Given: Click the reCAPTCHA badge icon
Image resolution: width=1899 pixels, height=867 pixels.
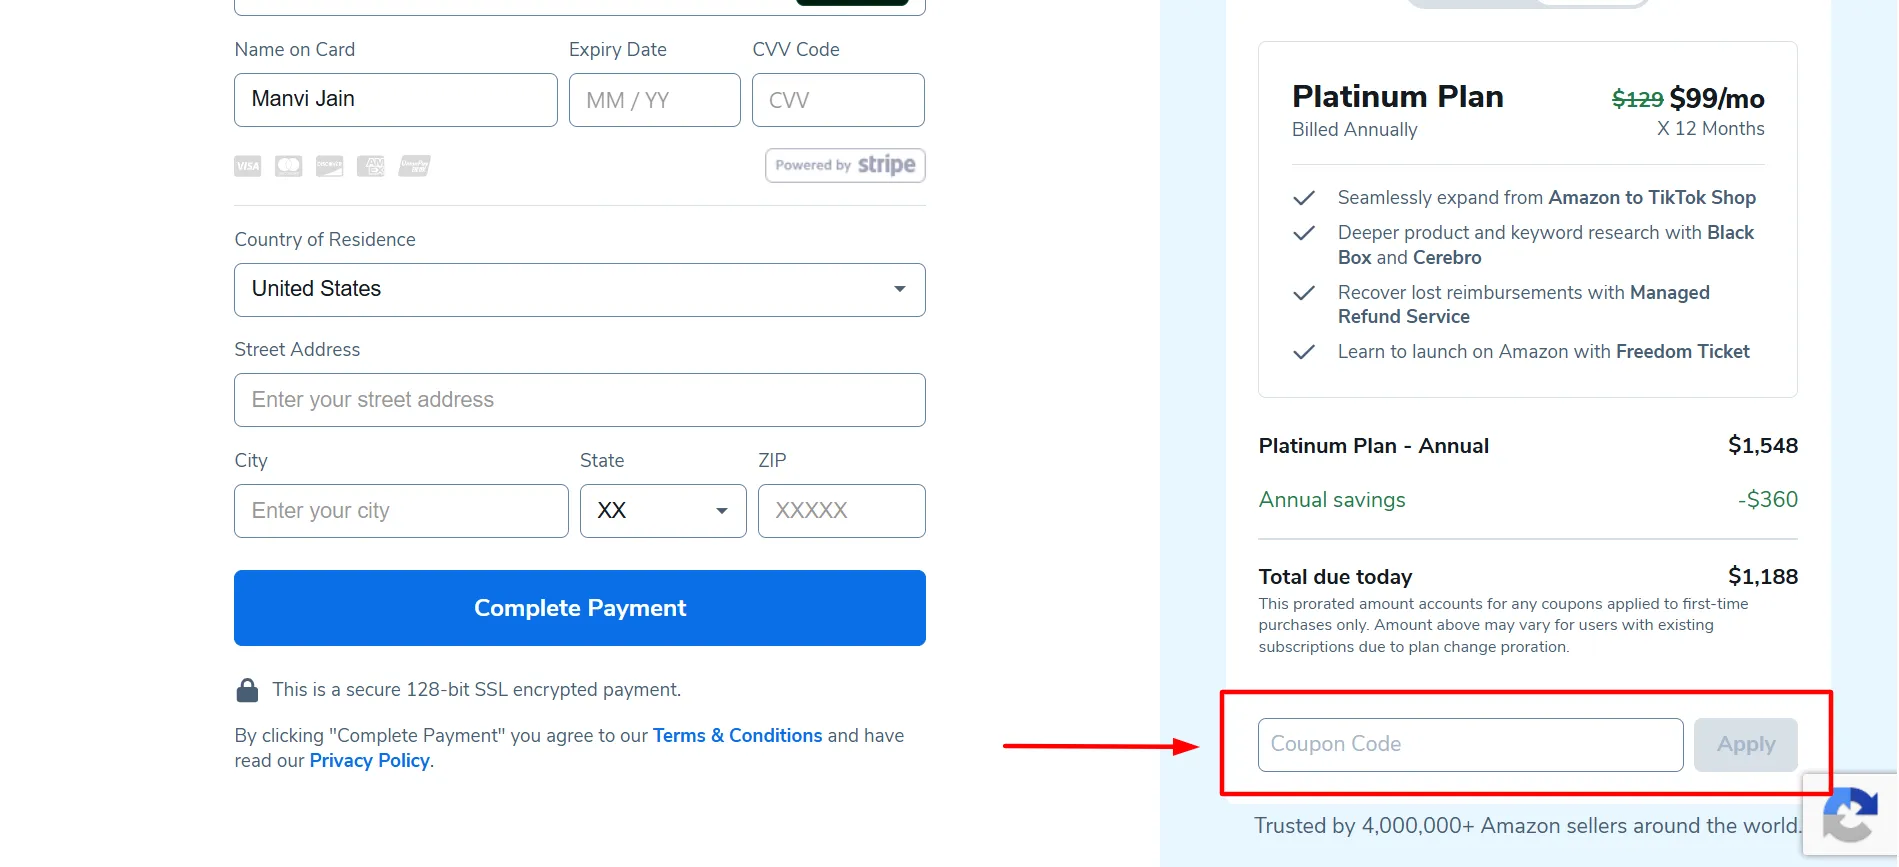Looking at the screenshot, I should pos(1850,814).
